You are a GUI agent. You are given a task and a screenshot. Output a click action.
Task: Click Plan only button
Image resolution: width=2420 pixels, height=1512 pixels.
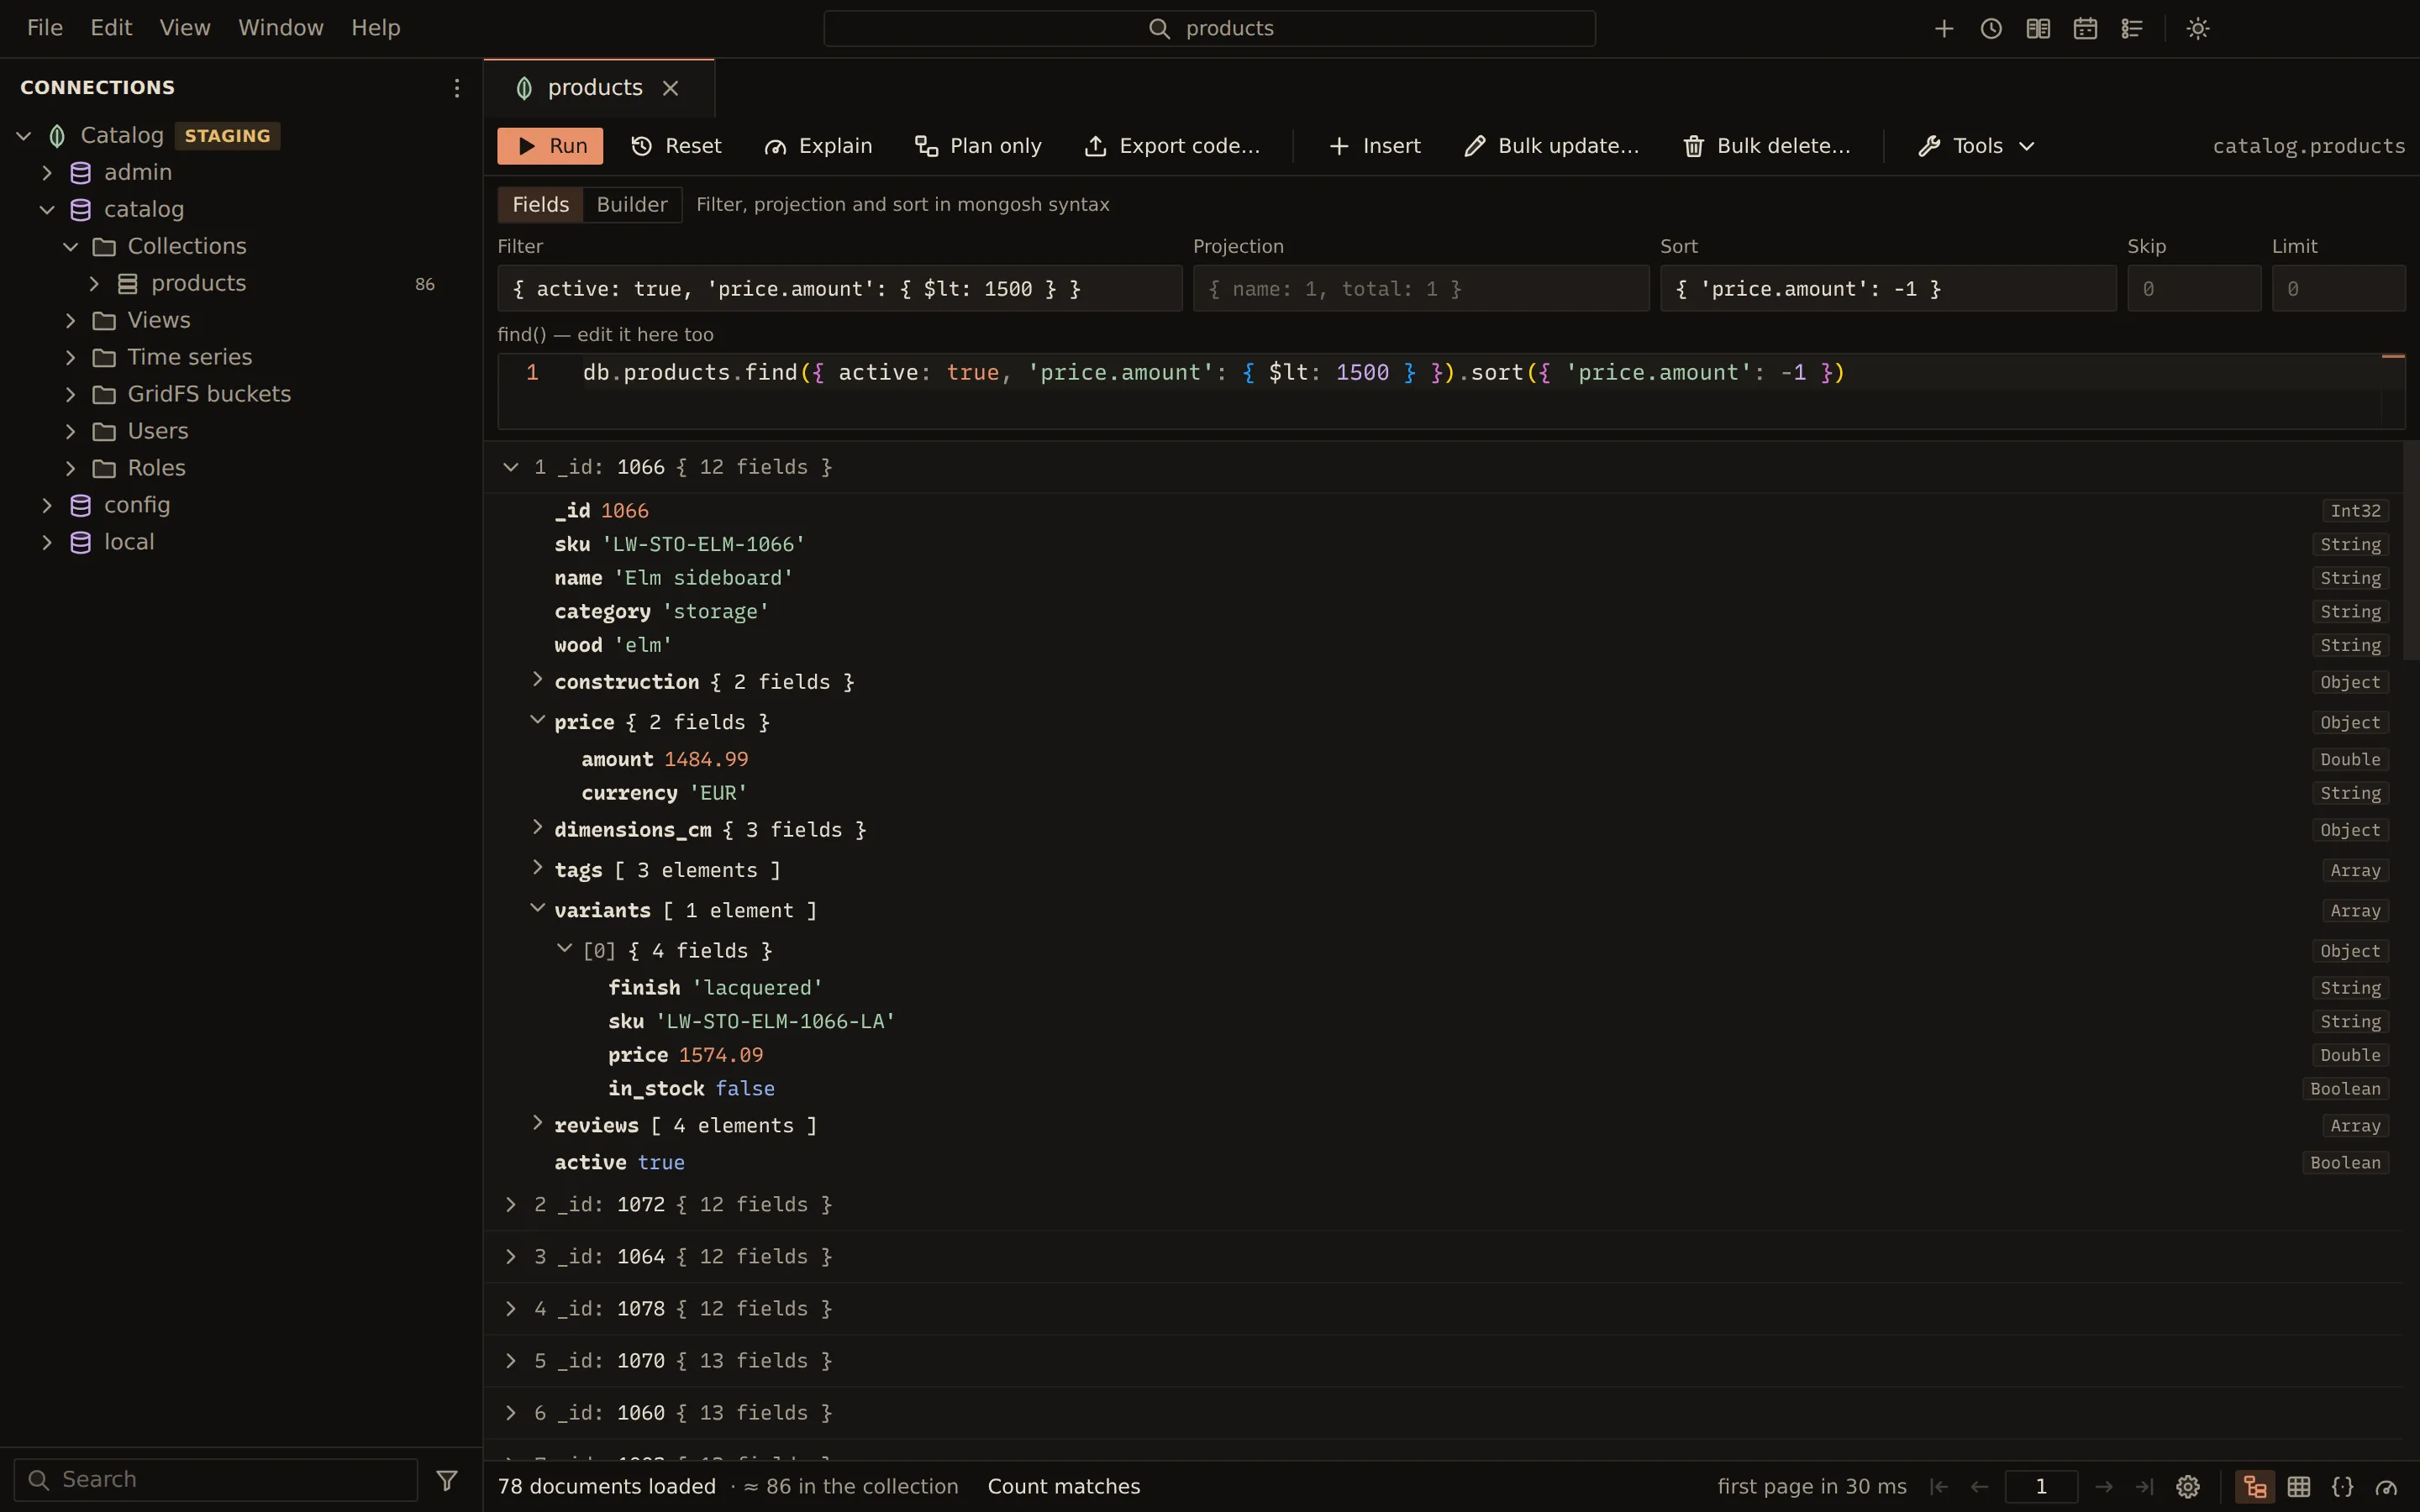(x=978, y=146)
